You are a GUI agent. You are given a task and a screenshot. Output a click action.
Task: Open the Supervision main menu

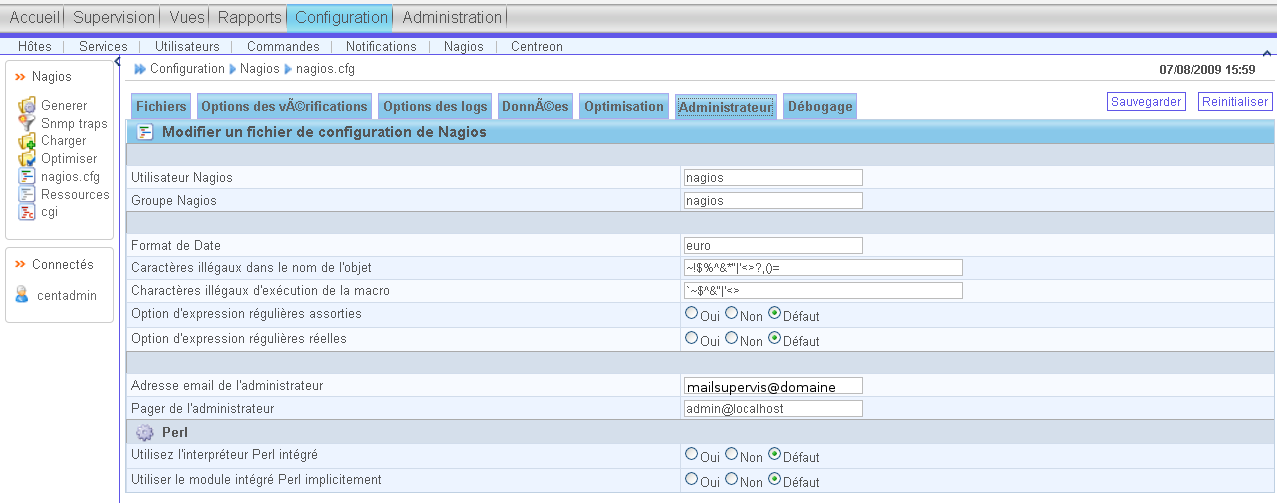[x=114, y=17]
